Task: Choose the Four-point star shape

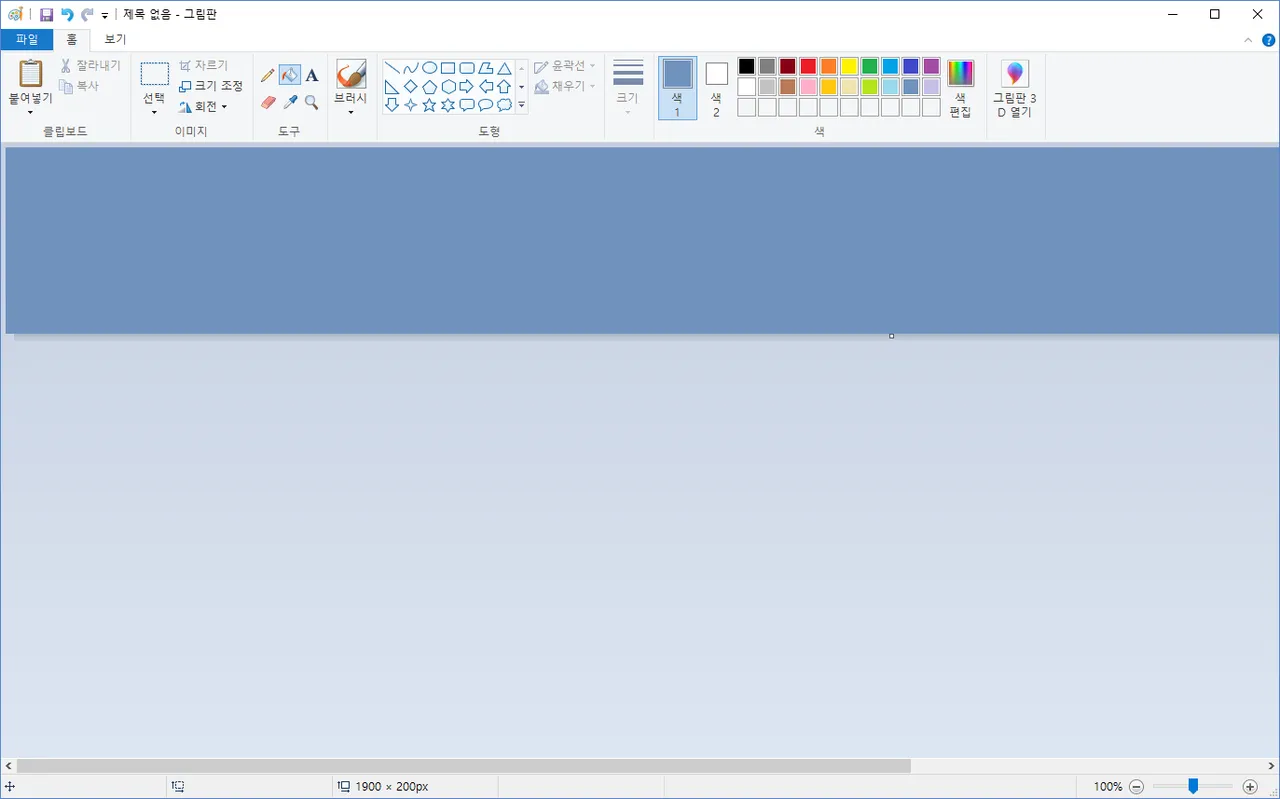Action: tap(411, 105)
